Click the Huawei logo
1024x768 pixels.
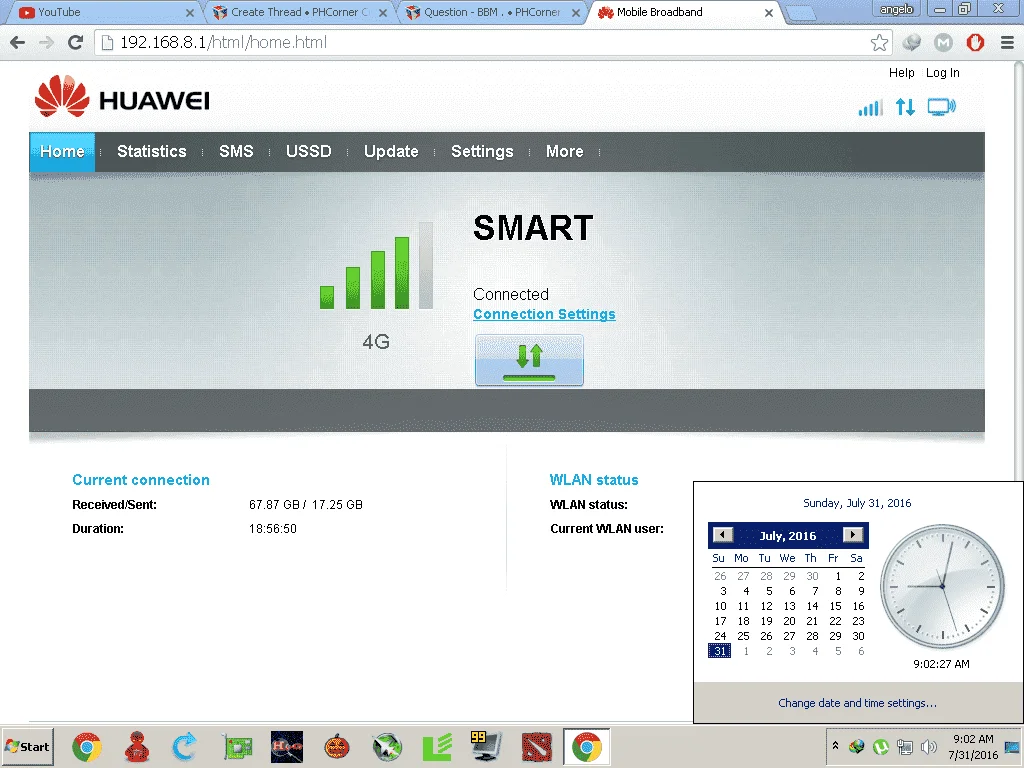pos(122,97)
